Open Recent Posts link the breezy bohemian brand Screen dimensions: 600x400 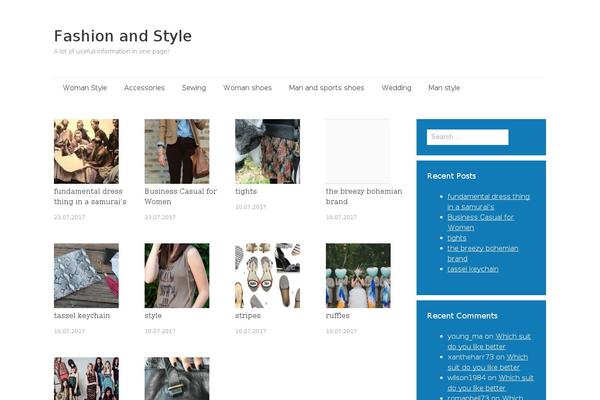tap(483, 253)
